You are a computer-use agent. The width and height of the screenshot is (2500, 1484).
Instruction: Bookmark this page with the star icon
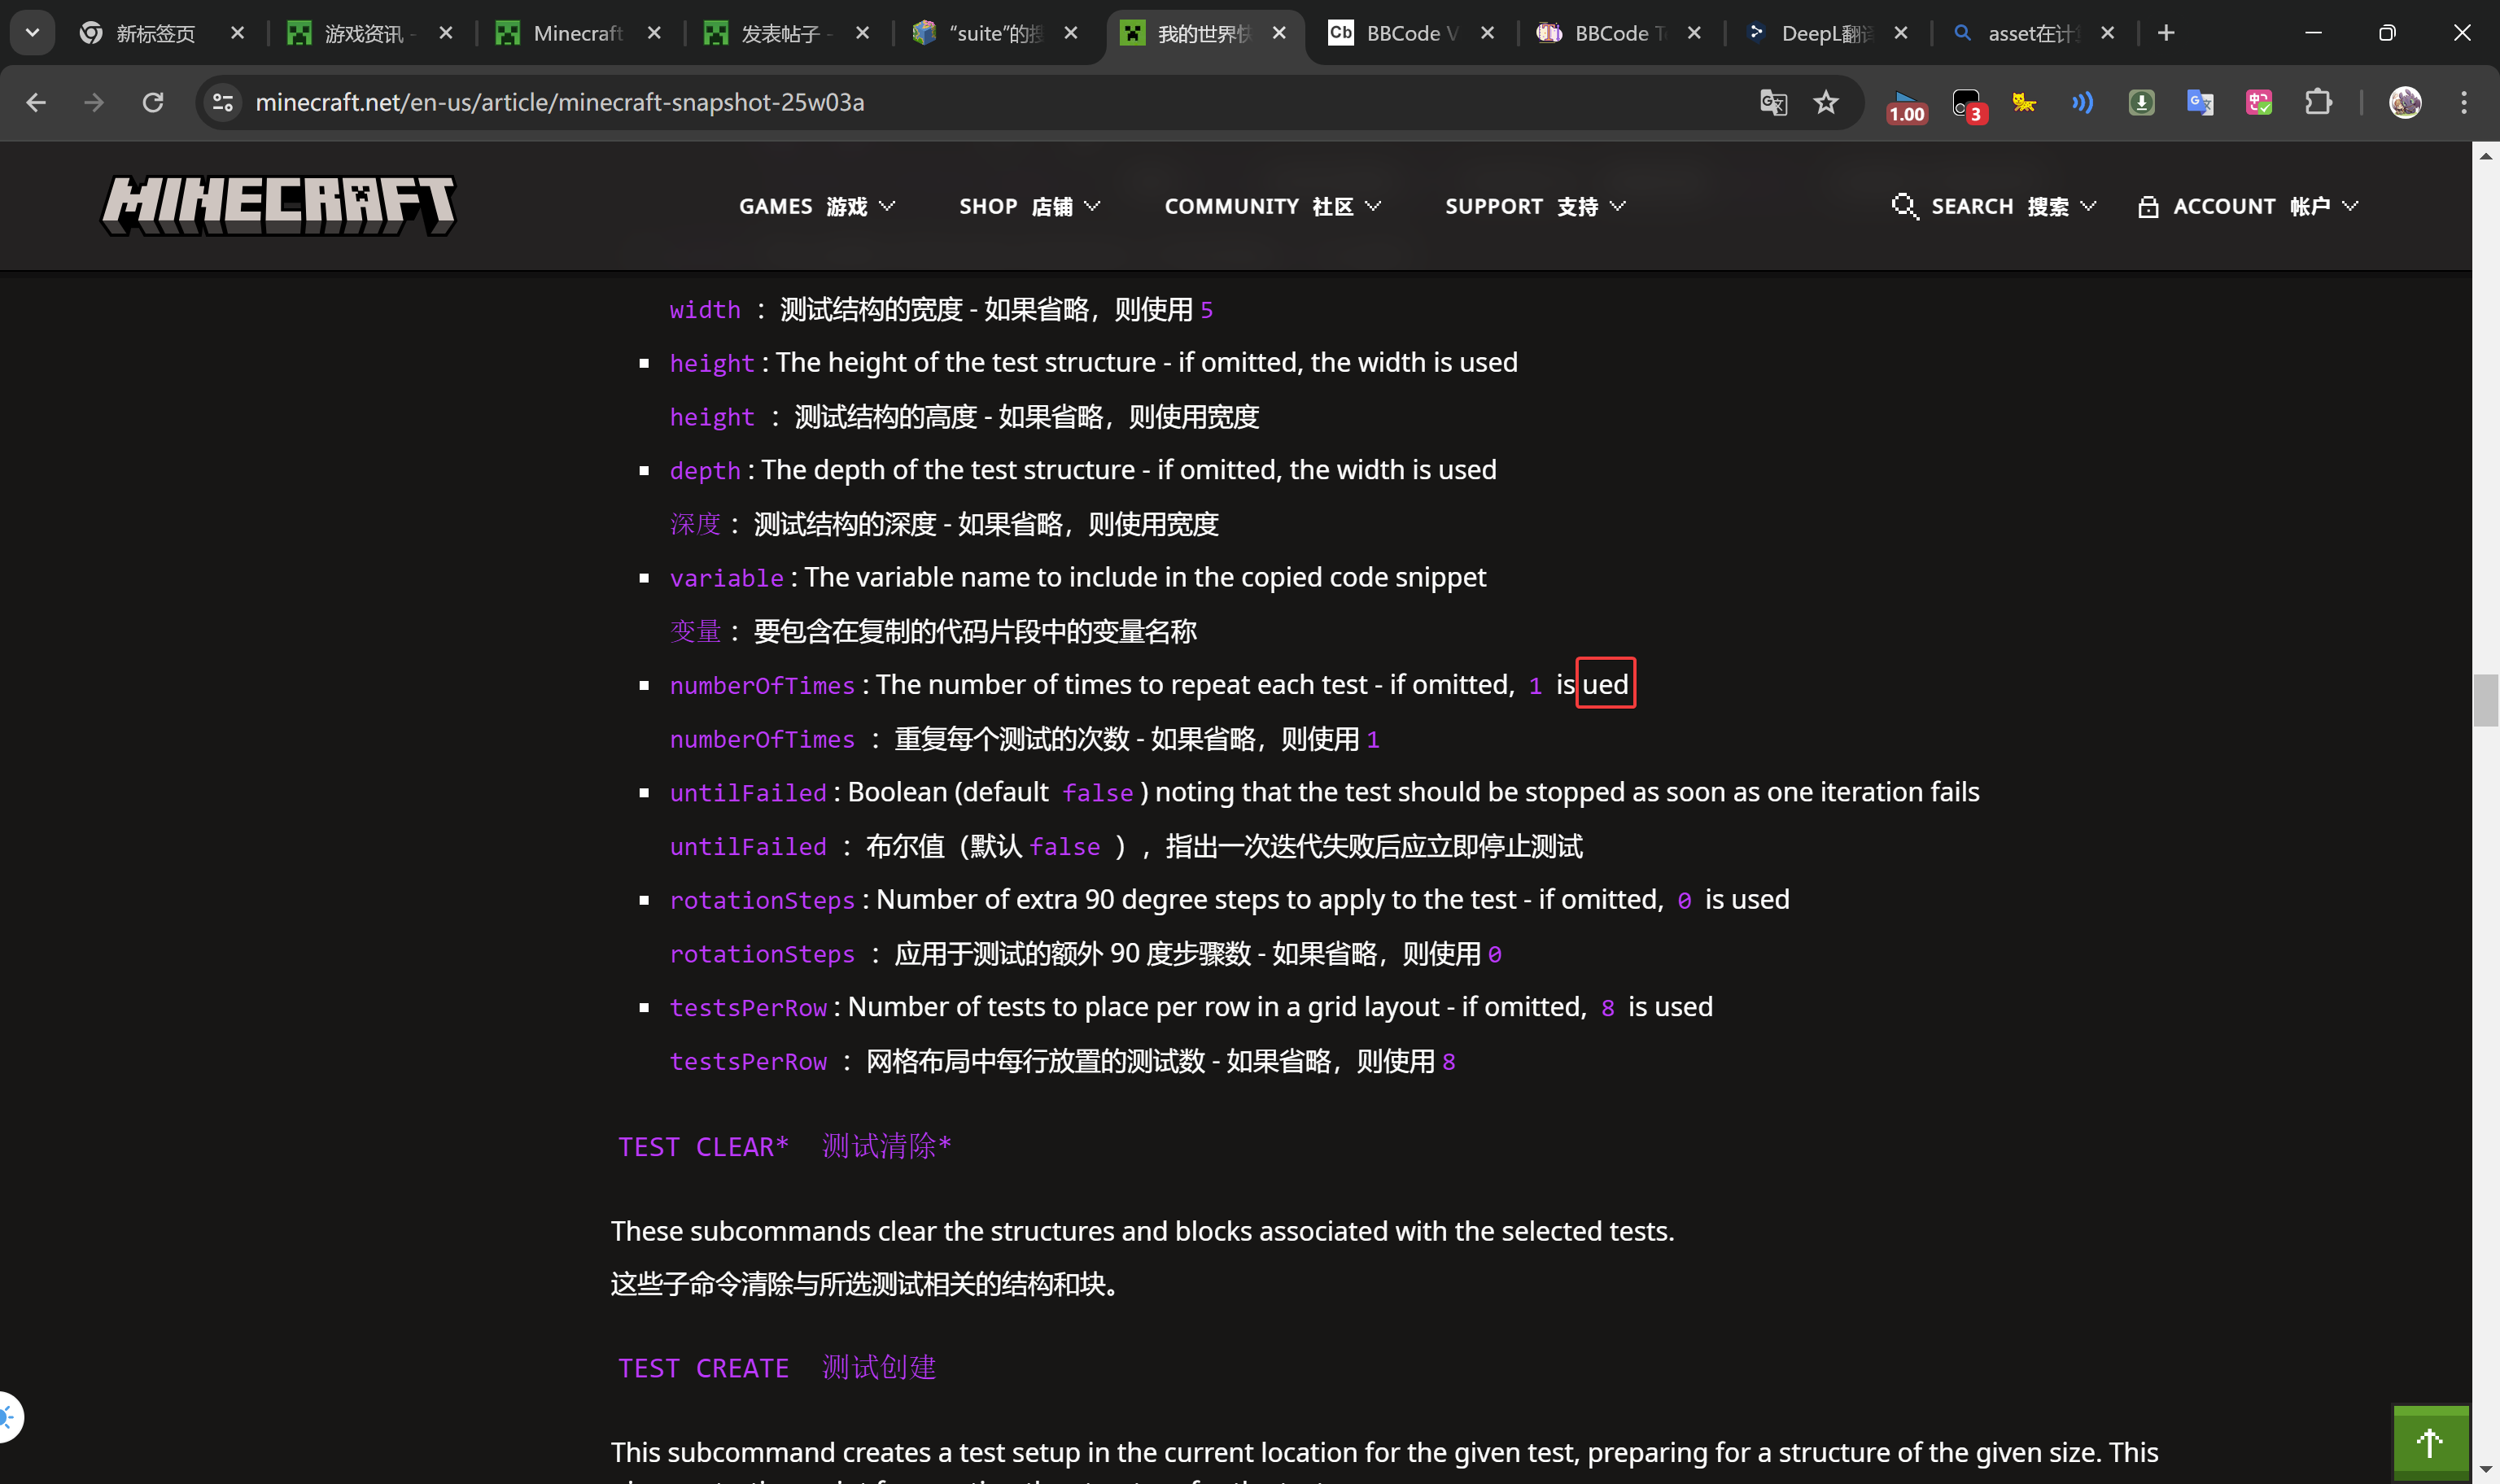[1826, 102]
